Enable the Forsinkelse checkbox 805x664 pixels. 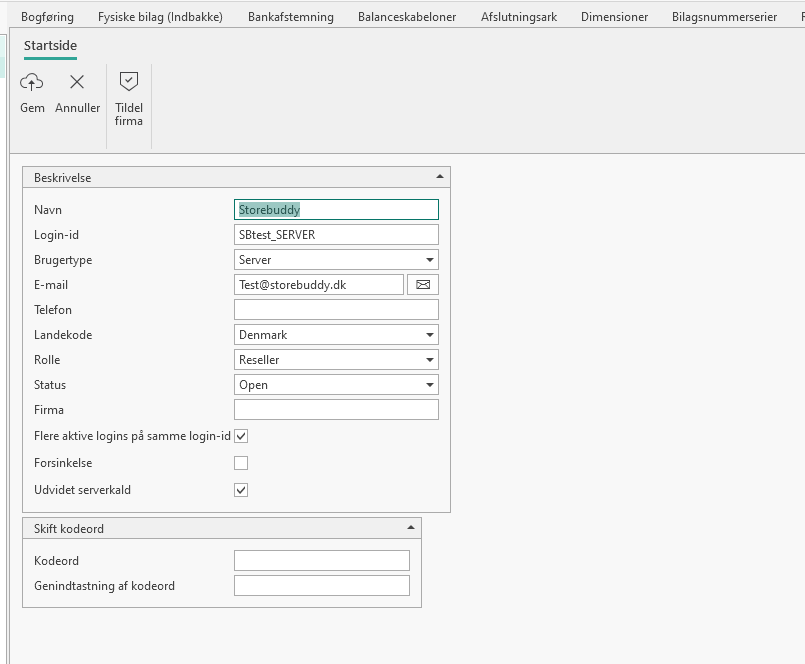241,463
